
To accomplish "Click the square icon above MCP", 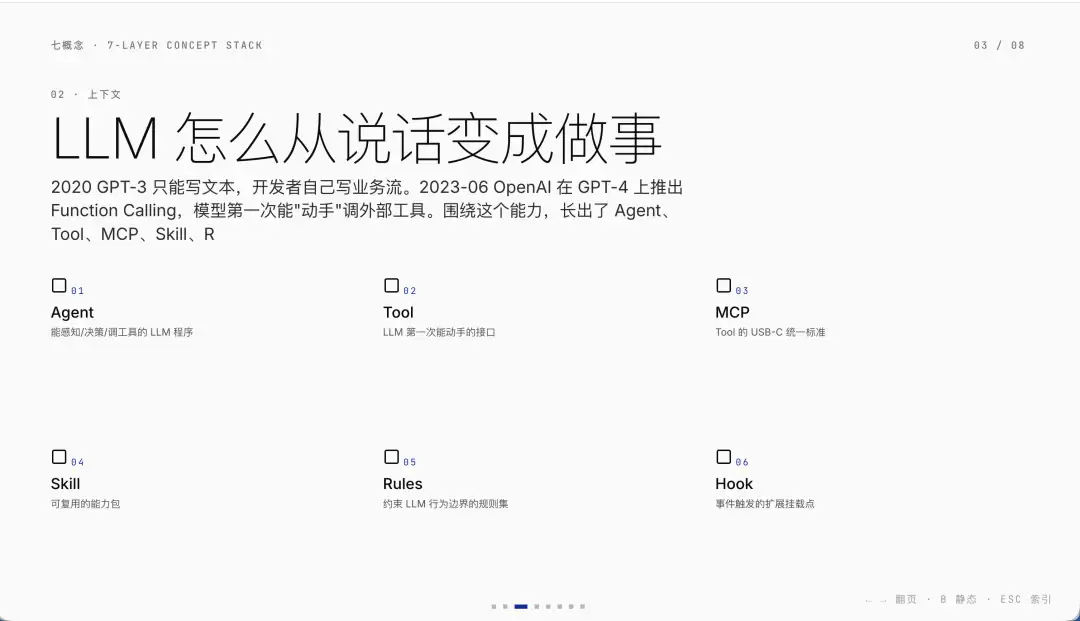I will [x=724, y=286].
